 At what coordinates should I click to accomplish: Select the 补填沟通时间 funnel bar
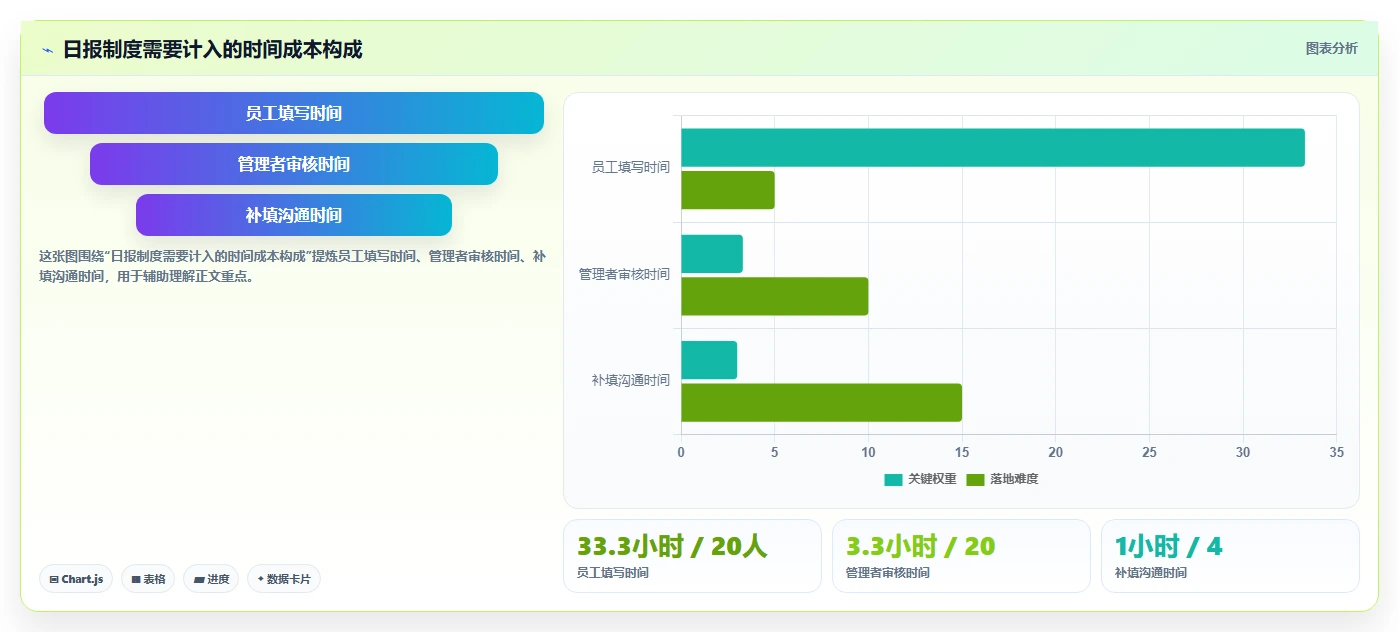(x=294, y=215)
